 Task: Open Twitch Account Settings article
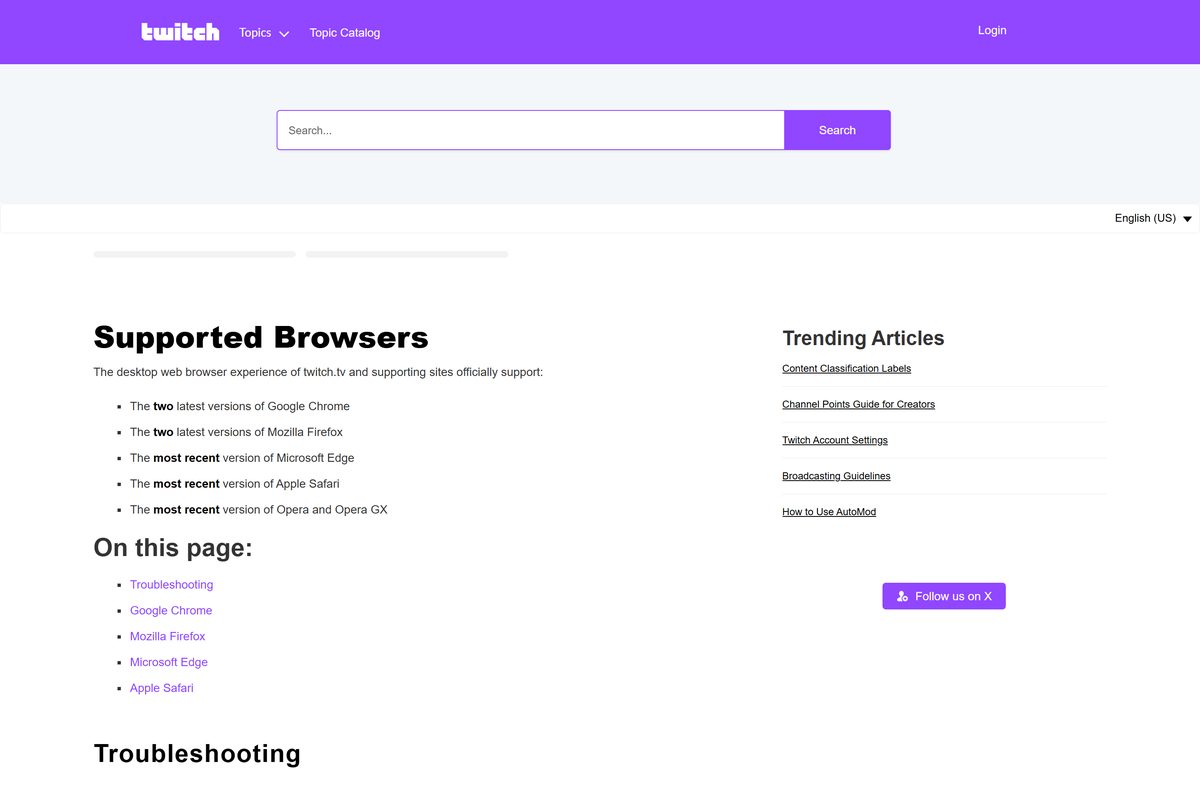pos(834,441)
